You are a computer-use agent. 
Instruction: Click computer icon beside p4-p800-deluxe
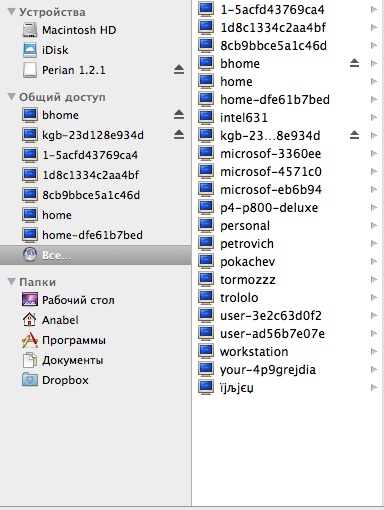(x=206, y=207)
